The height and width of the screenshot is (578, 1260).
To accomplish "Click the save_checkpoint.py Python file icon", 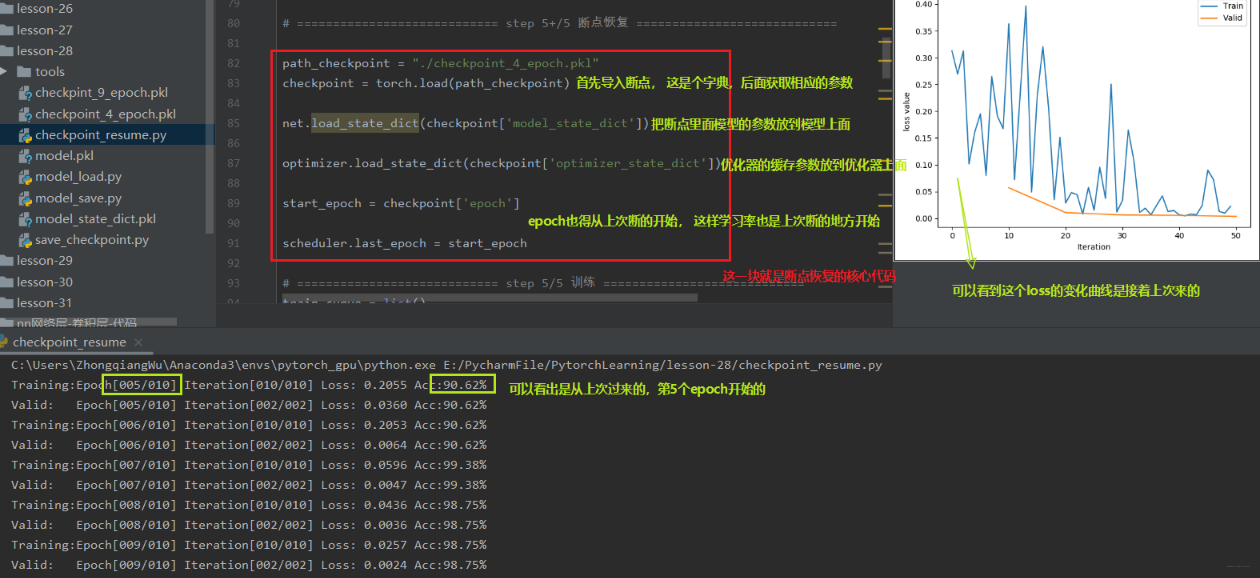I will 25,240.
